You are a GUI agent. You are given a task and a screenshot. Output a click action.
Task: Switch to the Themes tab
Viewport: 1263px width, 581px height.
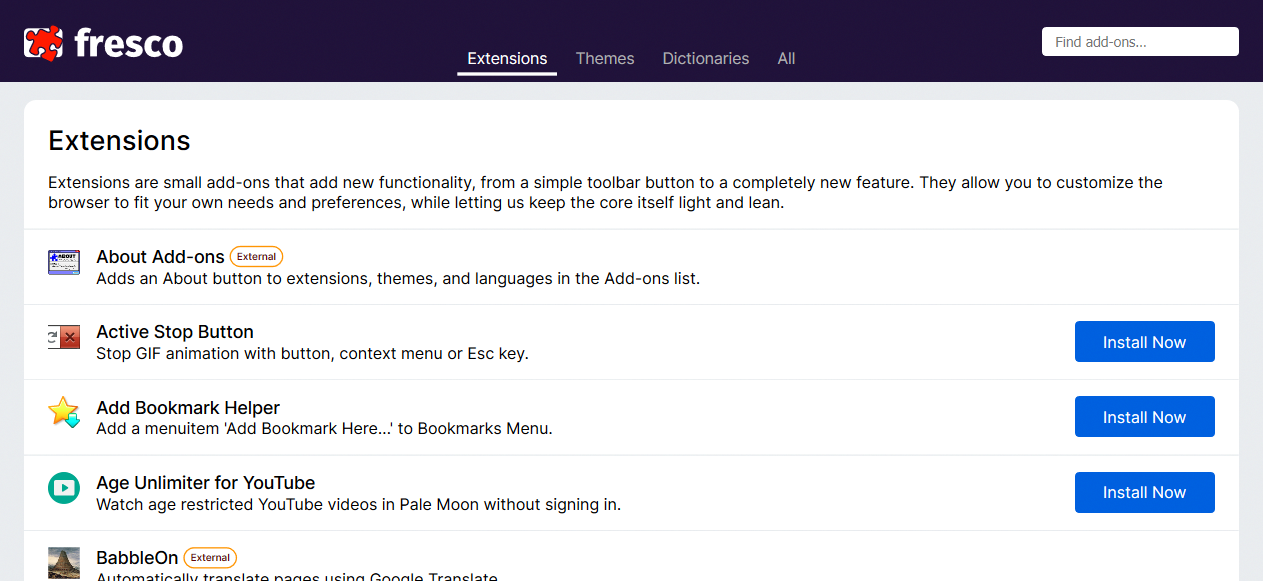[x=605, y=58]
